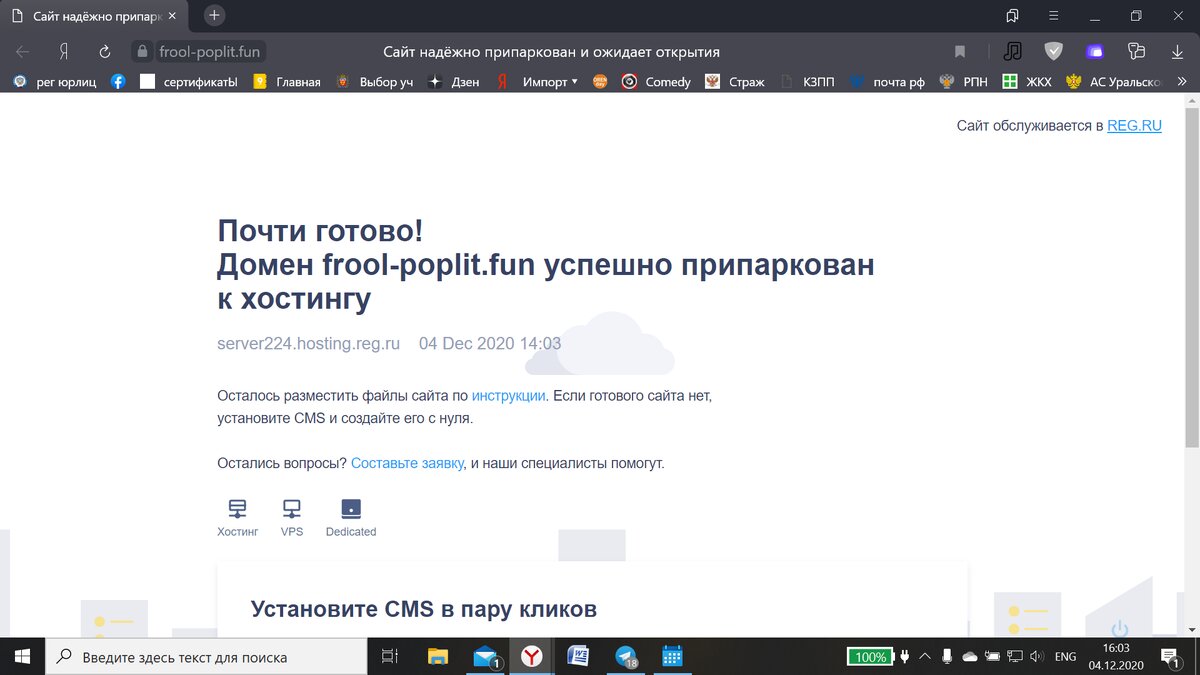
Task: Open Yandex music services icon in toolbar
Action: point(1013,51)
